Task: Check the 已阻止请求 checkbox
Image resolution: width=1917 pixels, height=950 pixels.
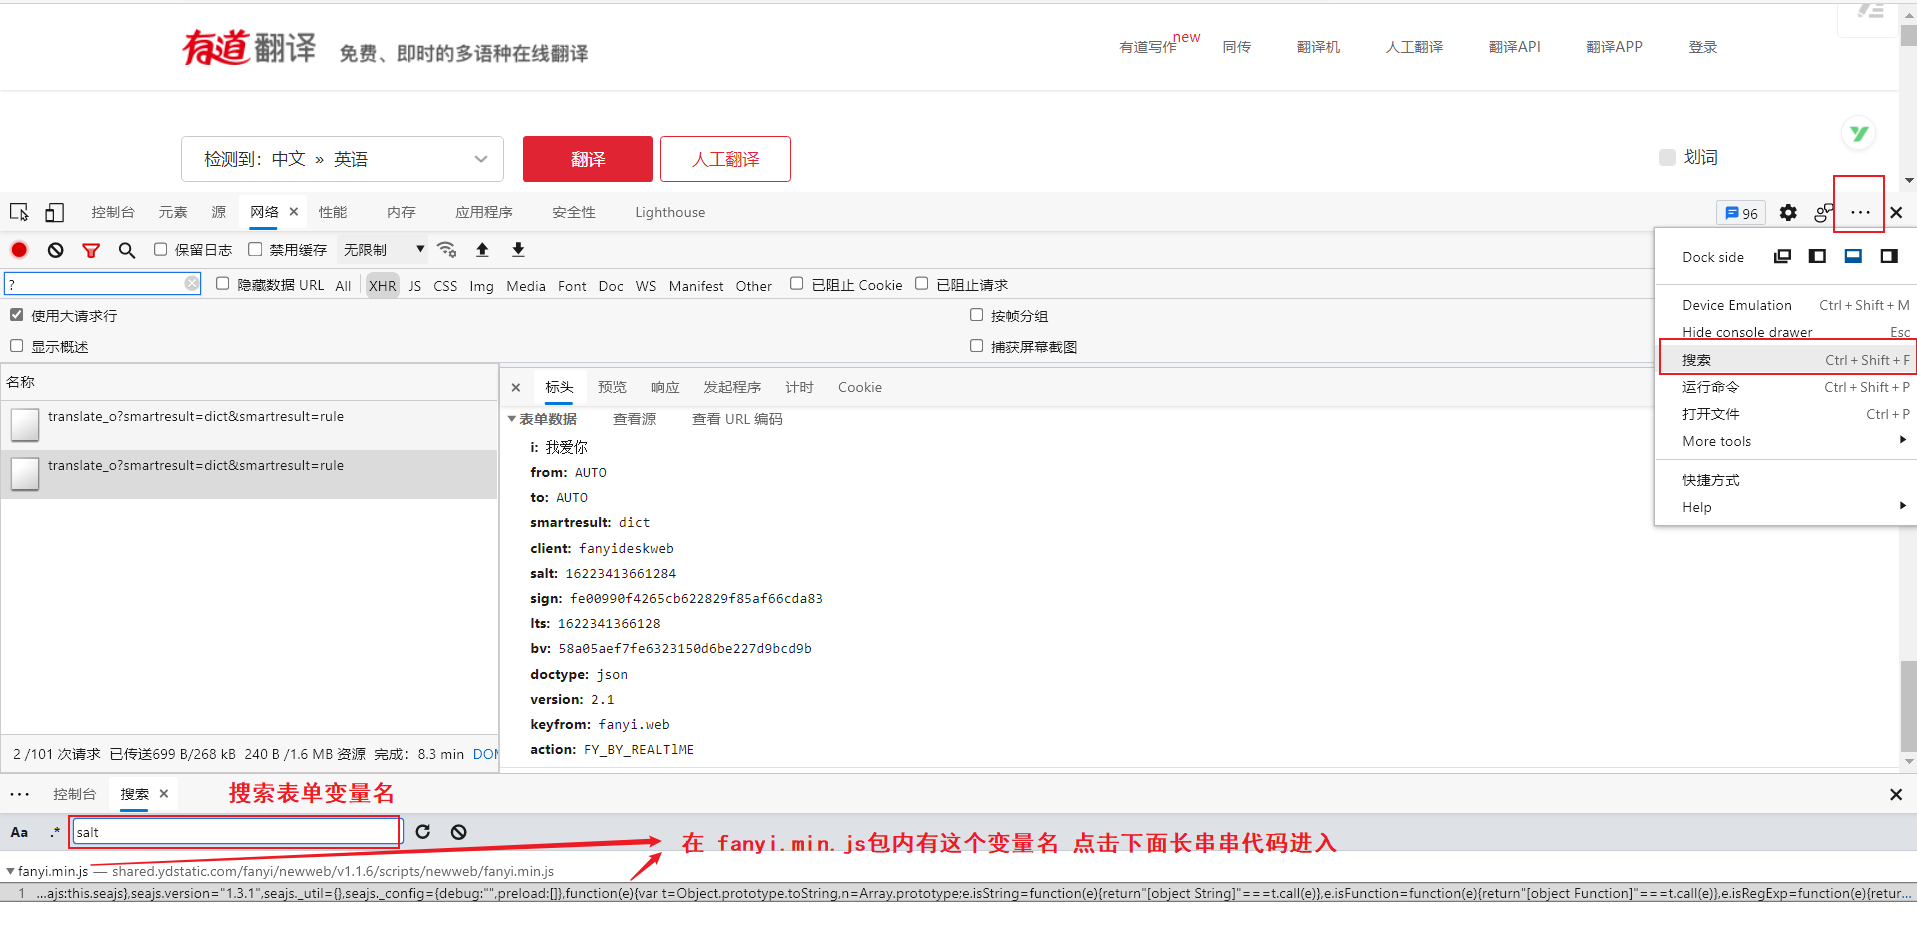Action: (x=921, y=284)
